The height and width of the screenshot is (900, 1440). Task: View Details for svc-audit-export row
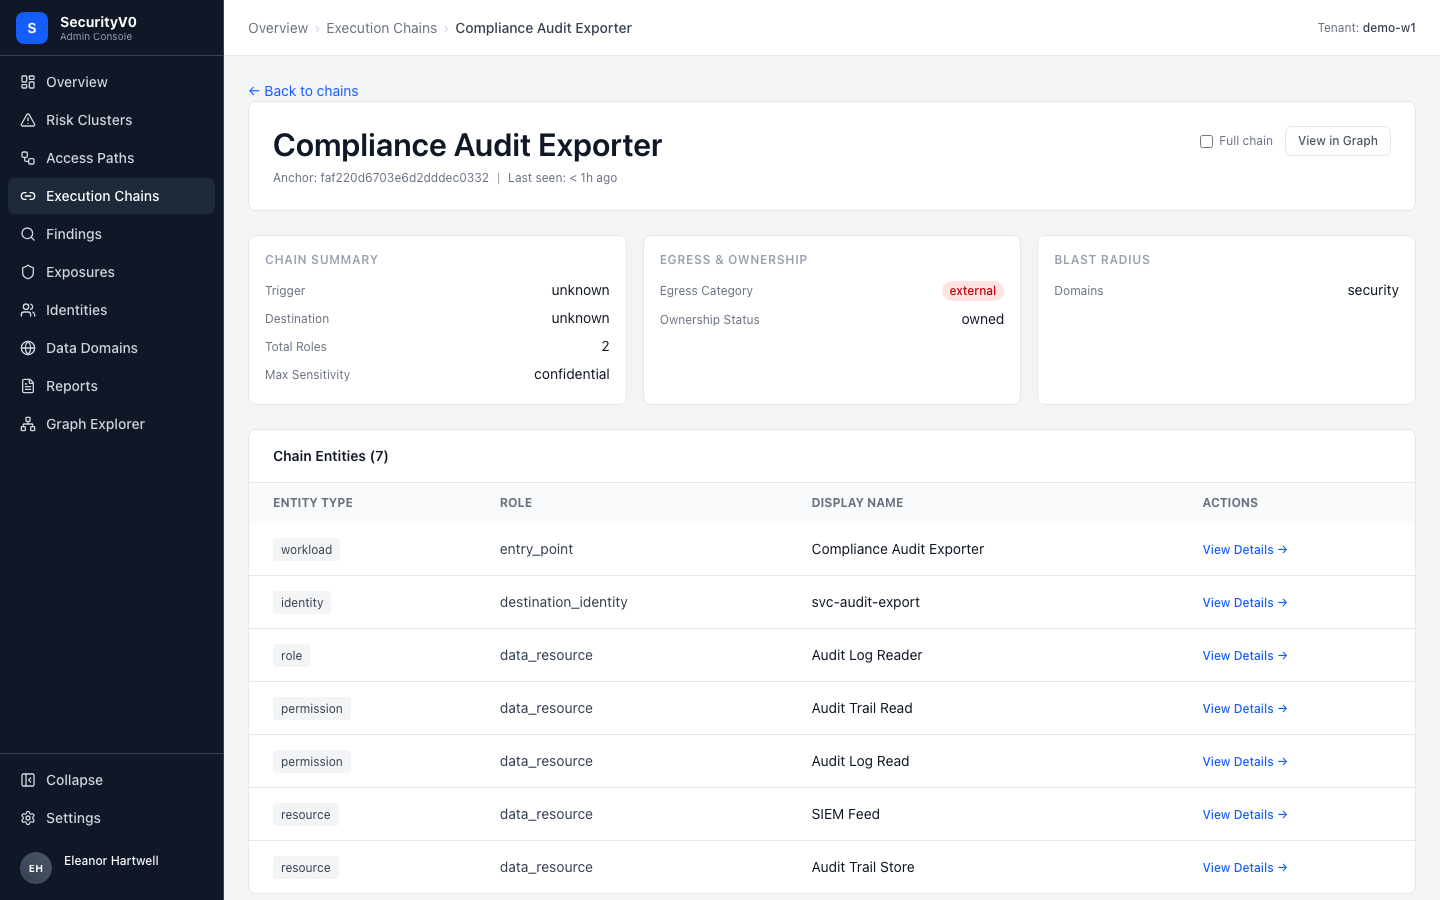1245,603
